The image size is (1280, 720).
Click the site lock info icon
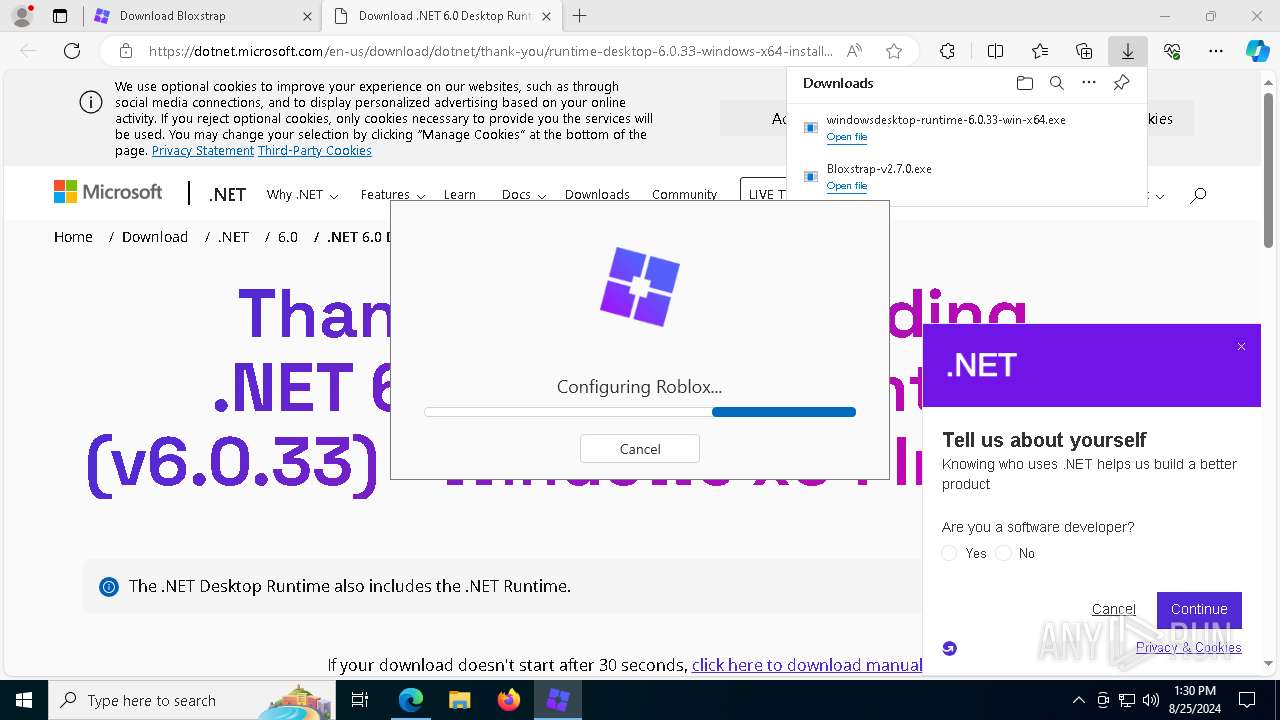[x=126, y=51]
